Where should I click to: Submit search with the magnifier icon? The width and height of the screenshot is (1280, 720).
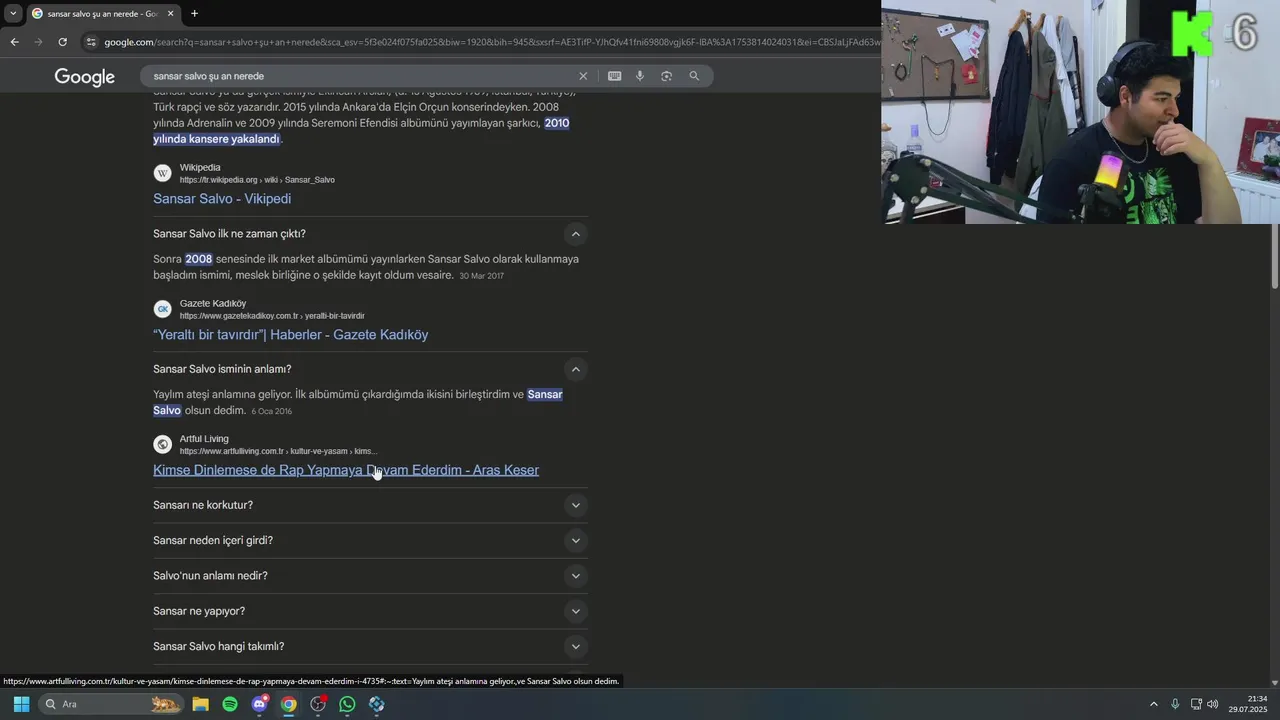(694, 76)
